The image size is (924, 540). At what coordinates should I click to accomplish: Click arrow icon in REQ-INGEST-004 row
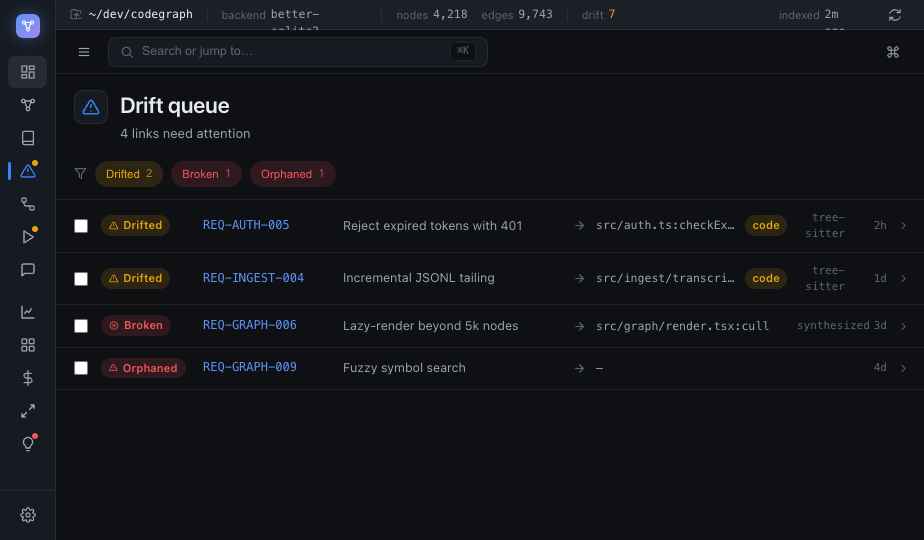coord(579,278)
